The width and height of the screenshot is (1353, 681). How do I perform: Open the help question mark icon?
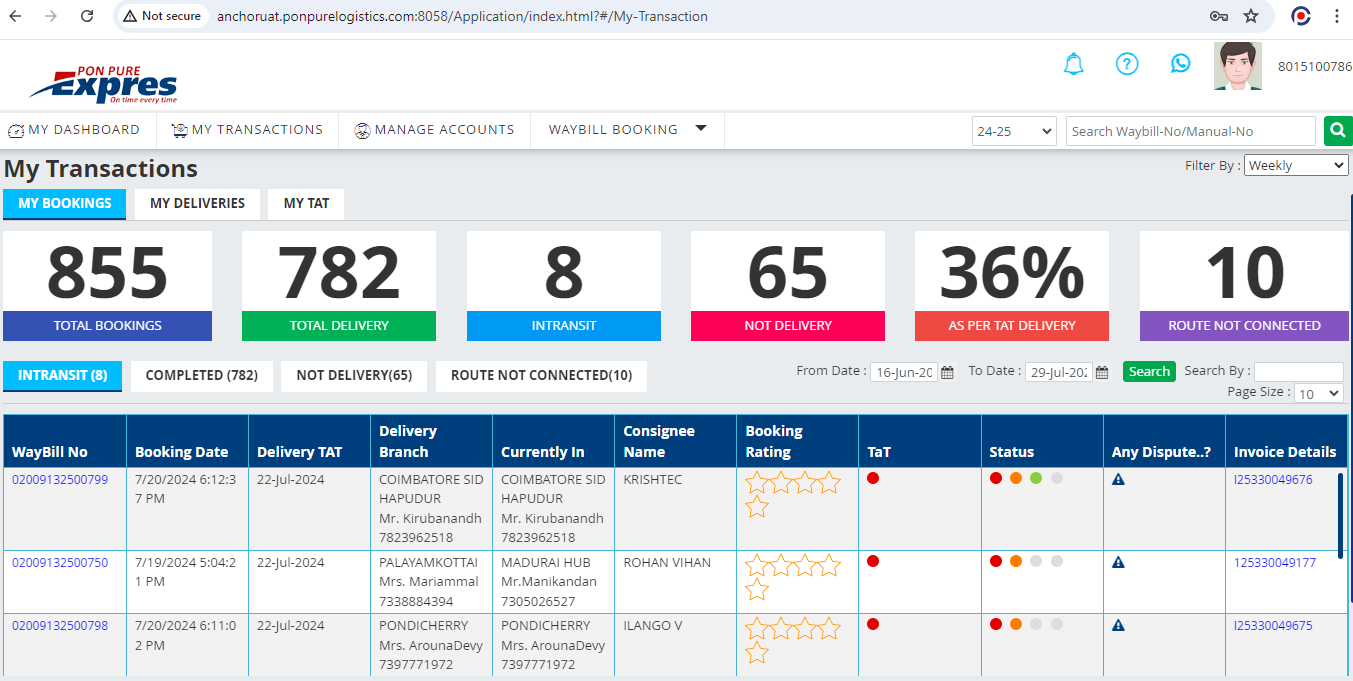tap(1127, 64)
